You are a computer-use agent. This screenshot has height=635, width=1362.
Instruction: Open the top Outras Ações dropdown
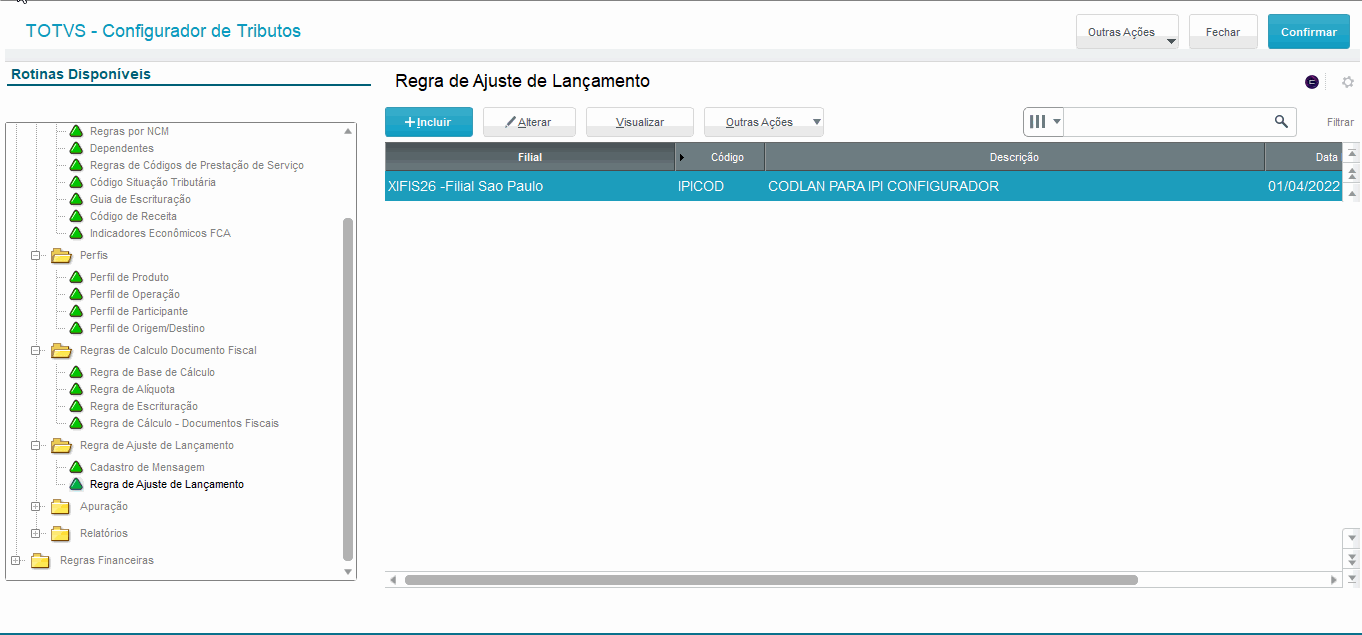tap(1127, 32)
